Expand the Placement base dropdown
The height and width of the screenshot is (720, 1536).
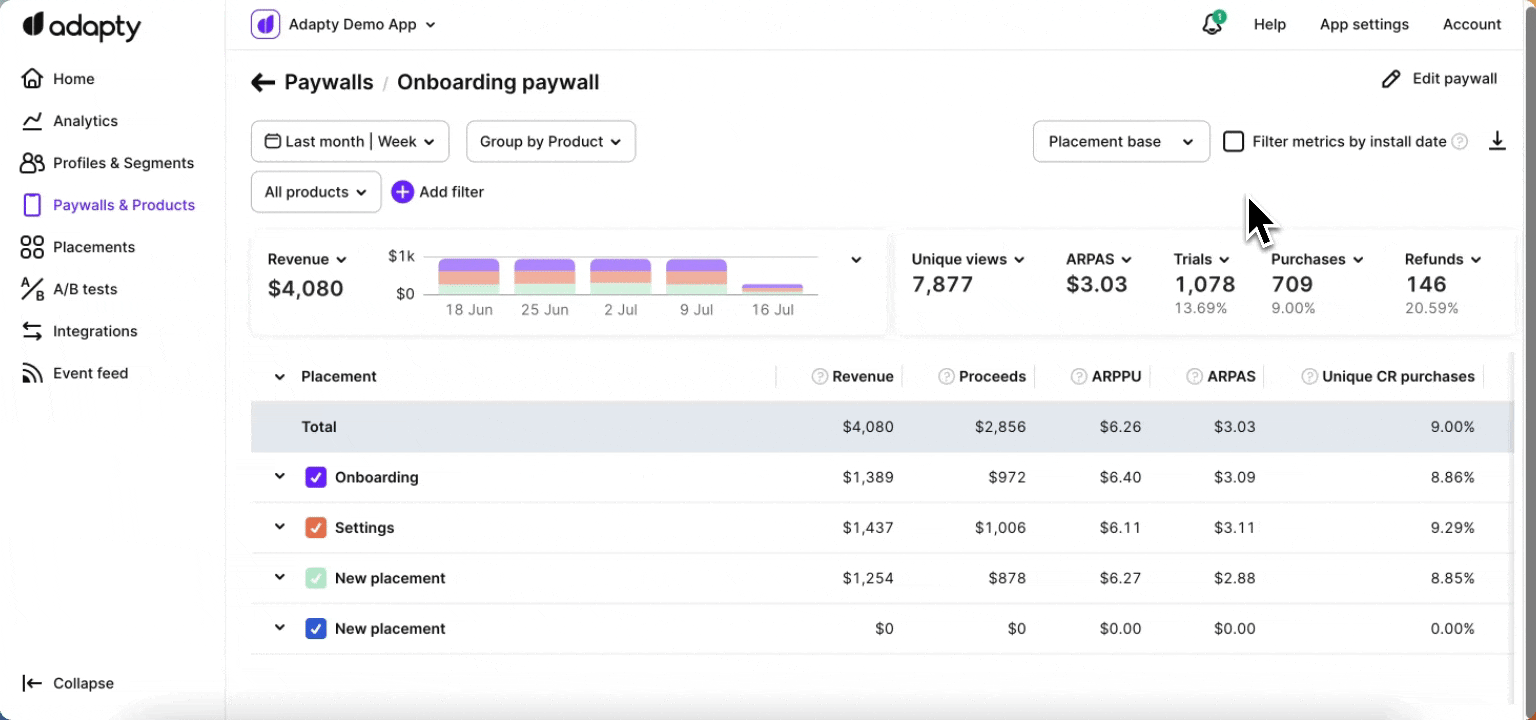pyautogui.click(x=1121, y=142)
